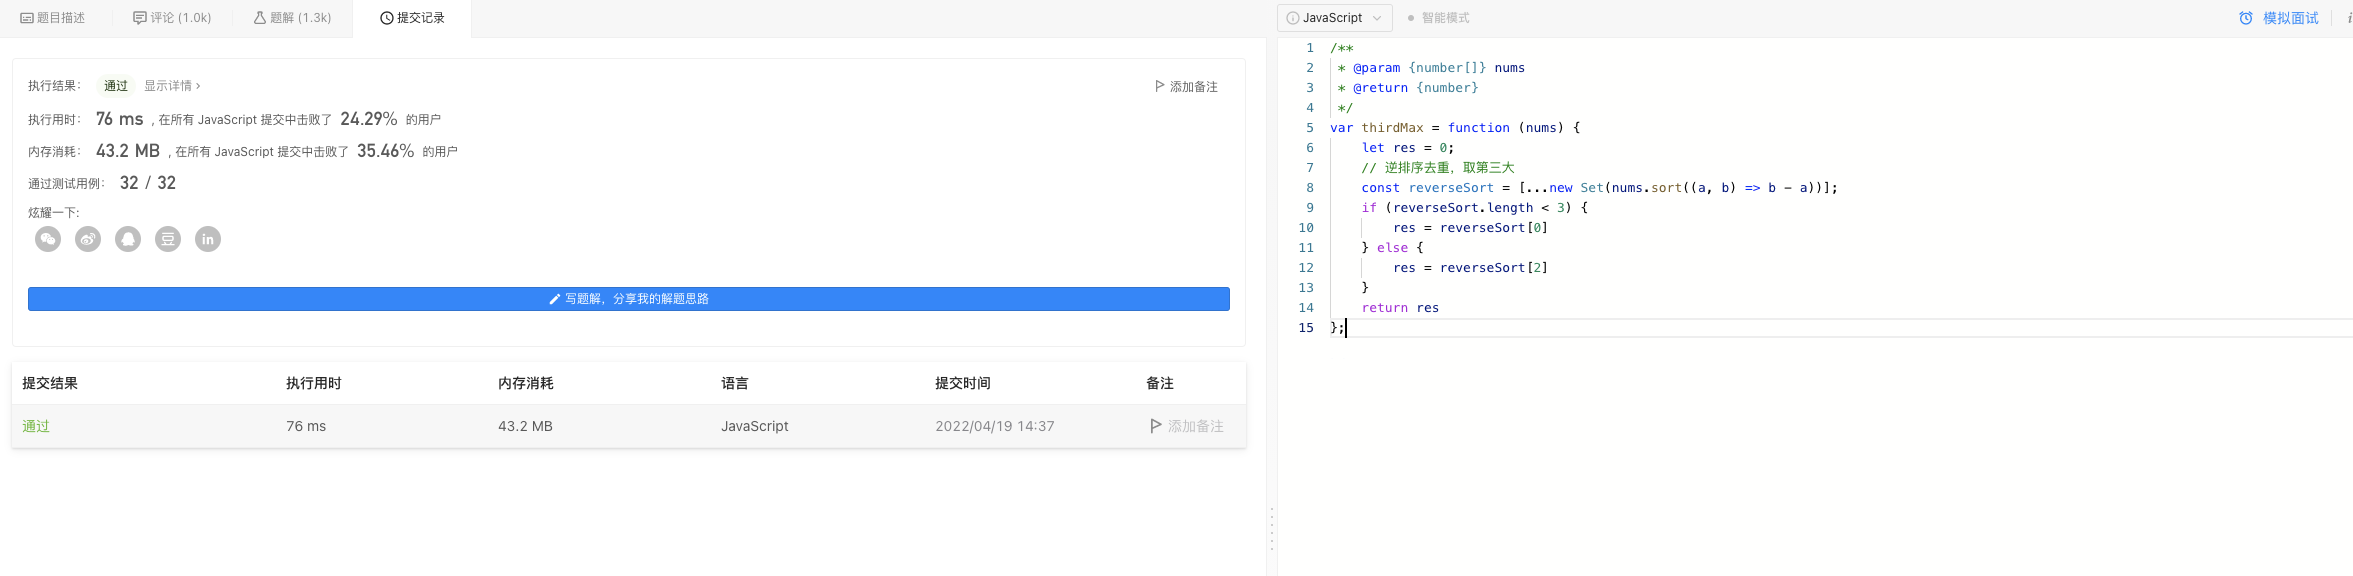The image size is (2353, 576).
Task: Click the 'if (reverseSort.length < 3)' line
Action: [x=1475, y=208]
